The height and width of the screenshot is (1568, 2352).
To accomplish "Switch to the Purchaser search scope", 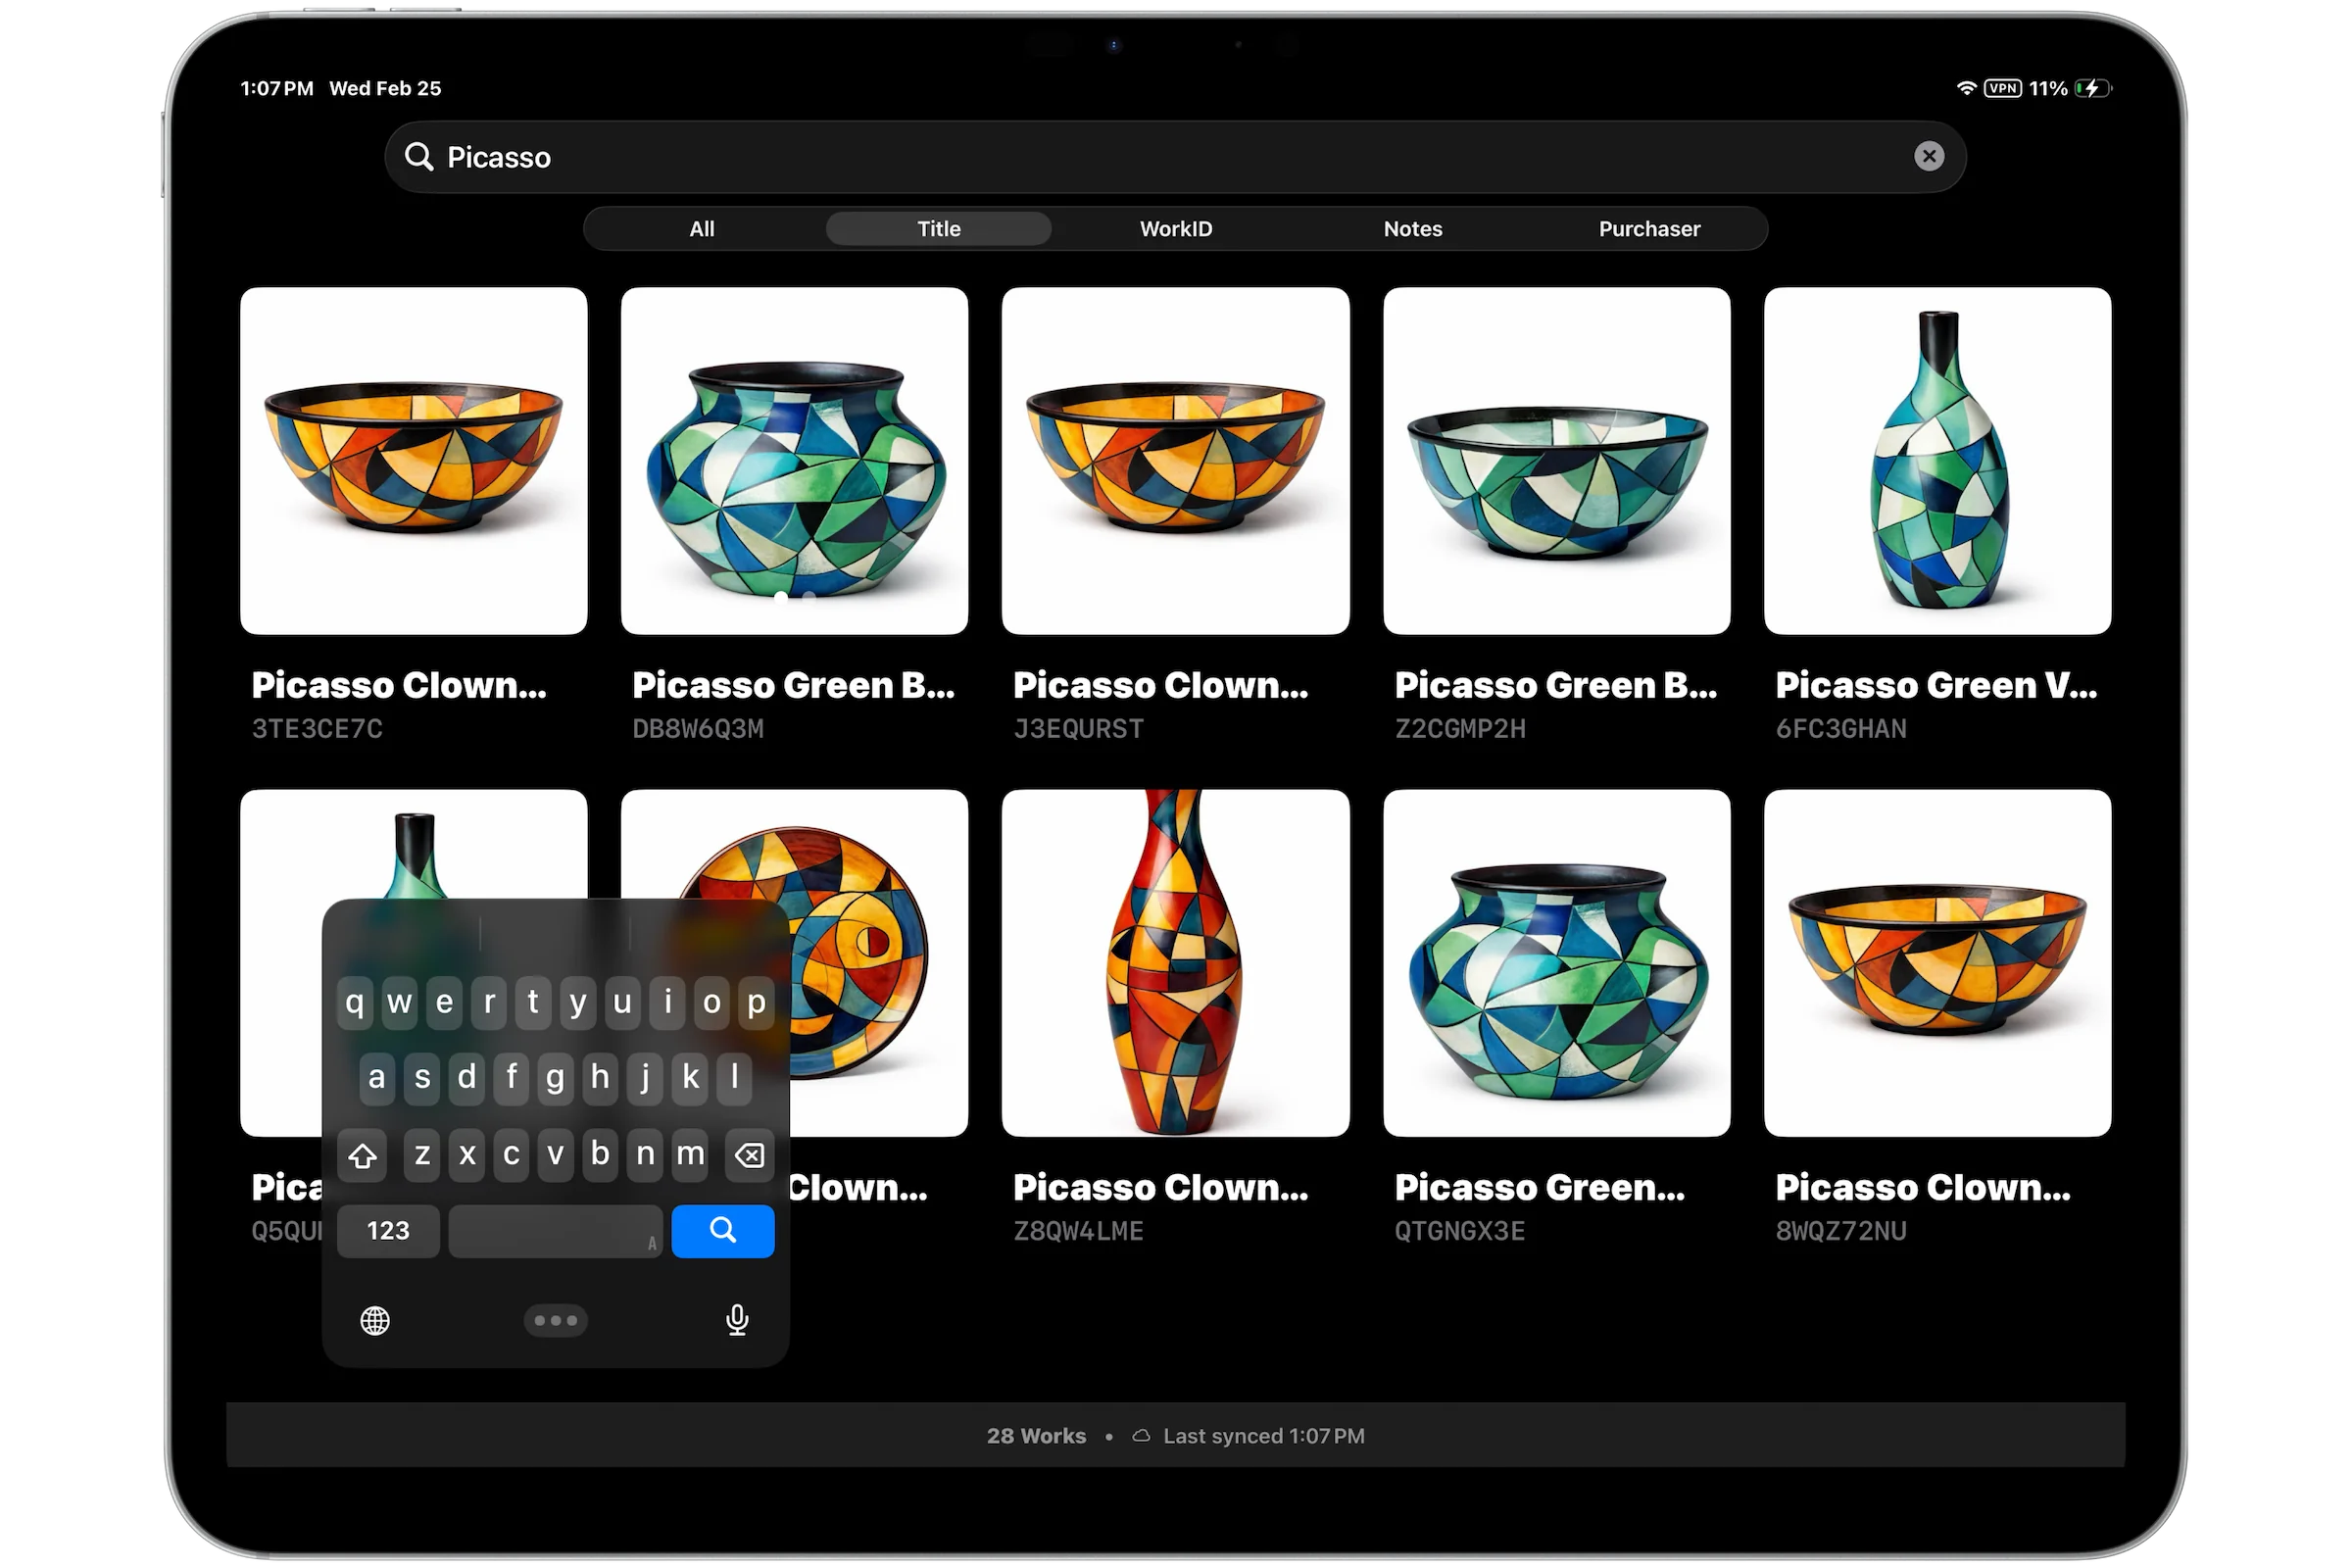I will pyautogui.click(x=1650, y=229).
